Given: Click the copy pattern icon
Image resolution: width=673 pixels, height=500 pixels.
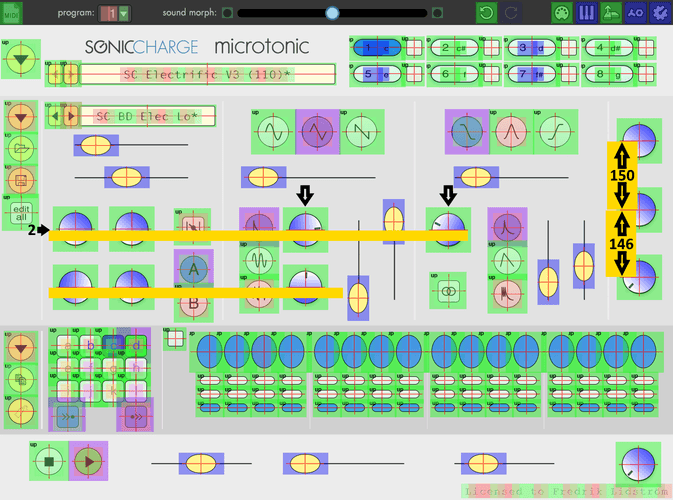Looking at the screenshot, I should point(21,379).
